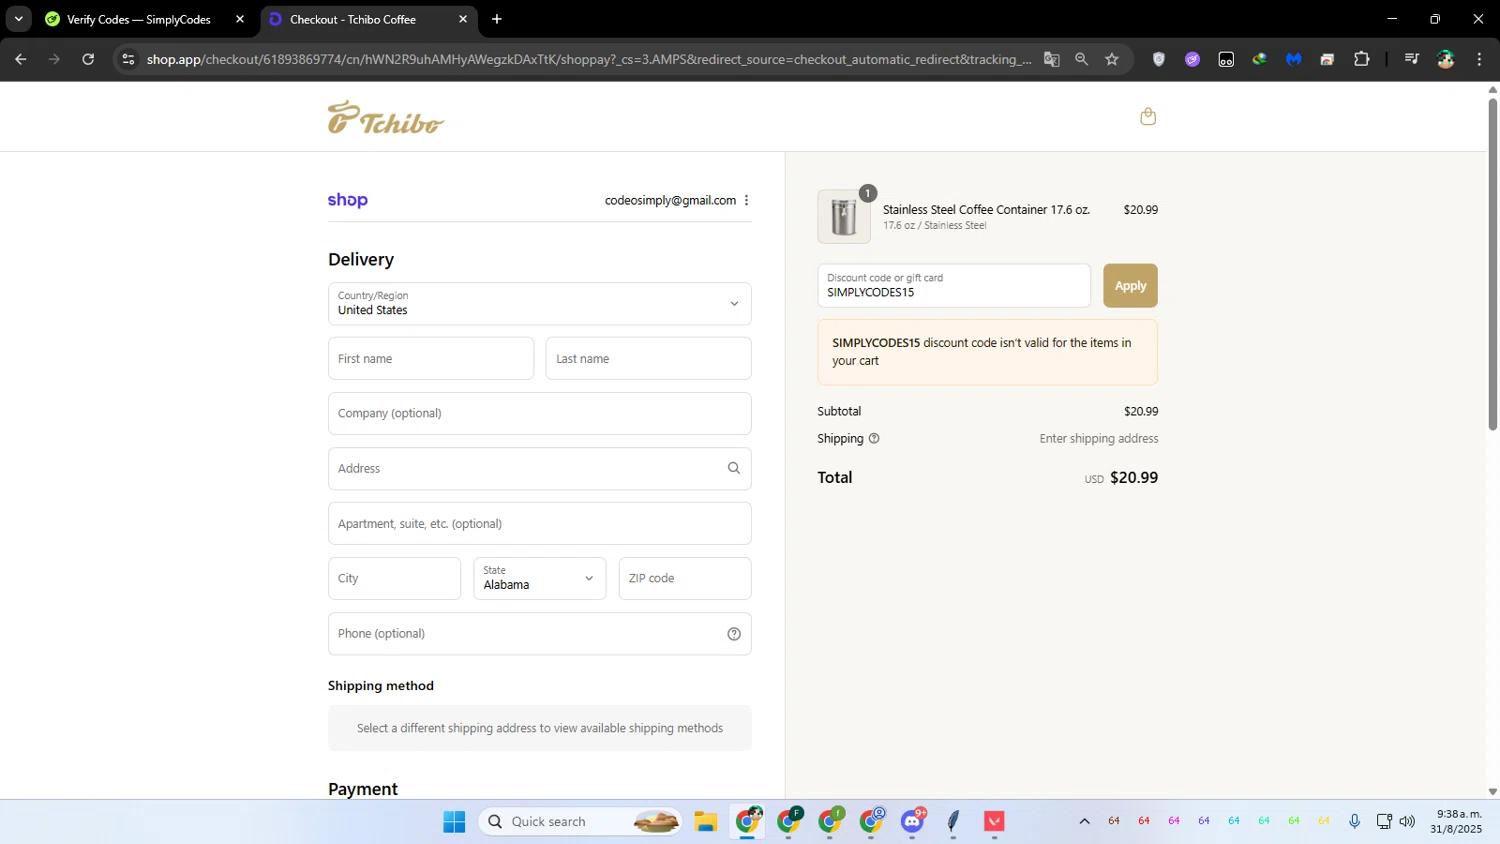The height and width of the screenshot is (844, 1500).
Task: Click the ZIP code field
Action: (x=685, y=579)
